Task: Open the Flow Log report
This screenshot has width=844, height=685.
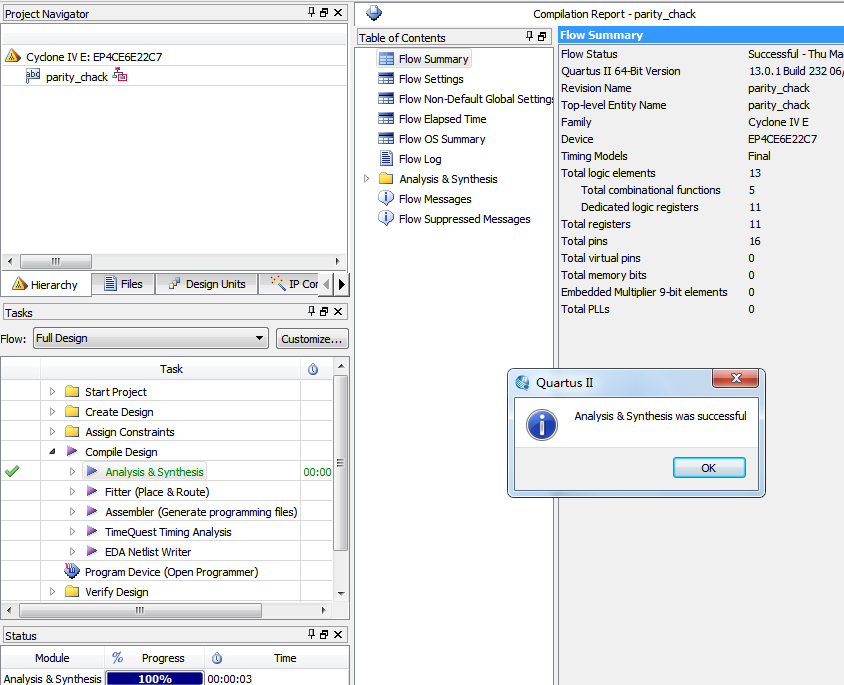Action: (x=420, y=159)
